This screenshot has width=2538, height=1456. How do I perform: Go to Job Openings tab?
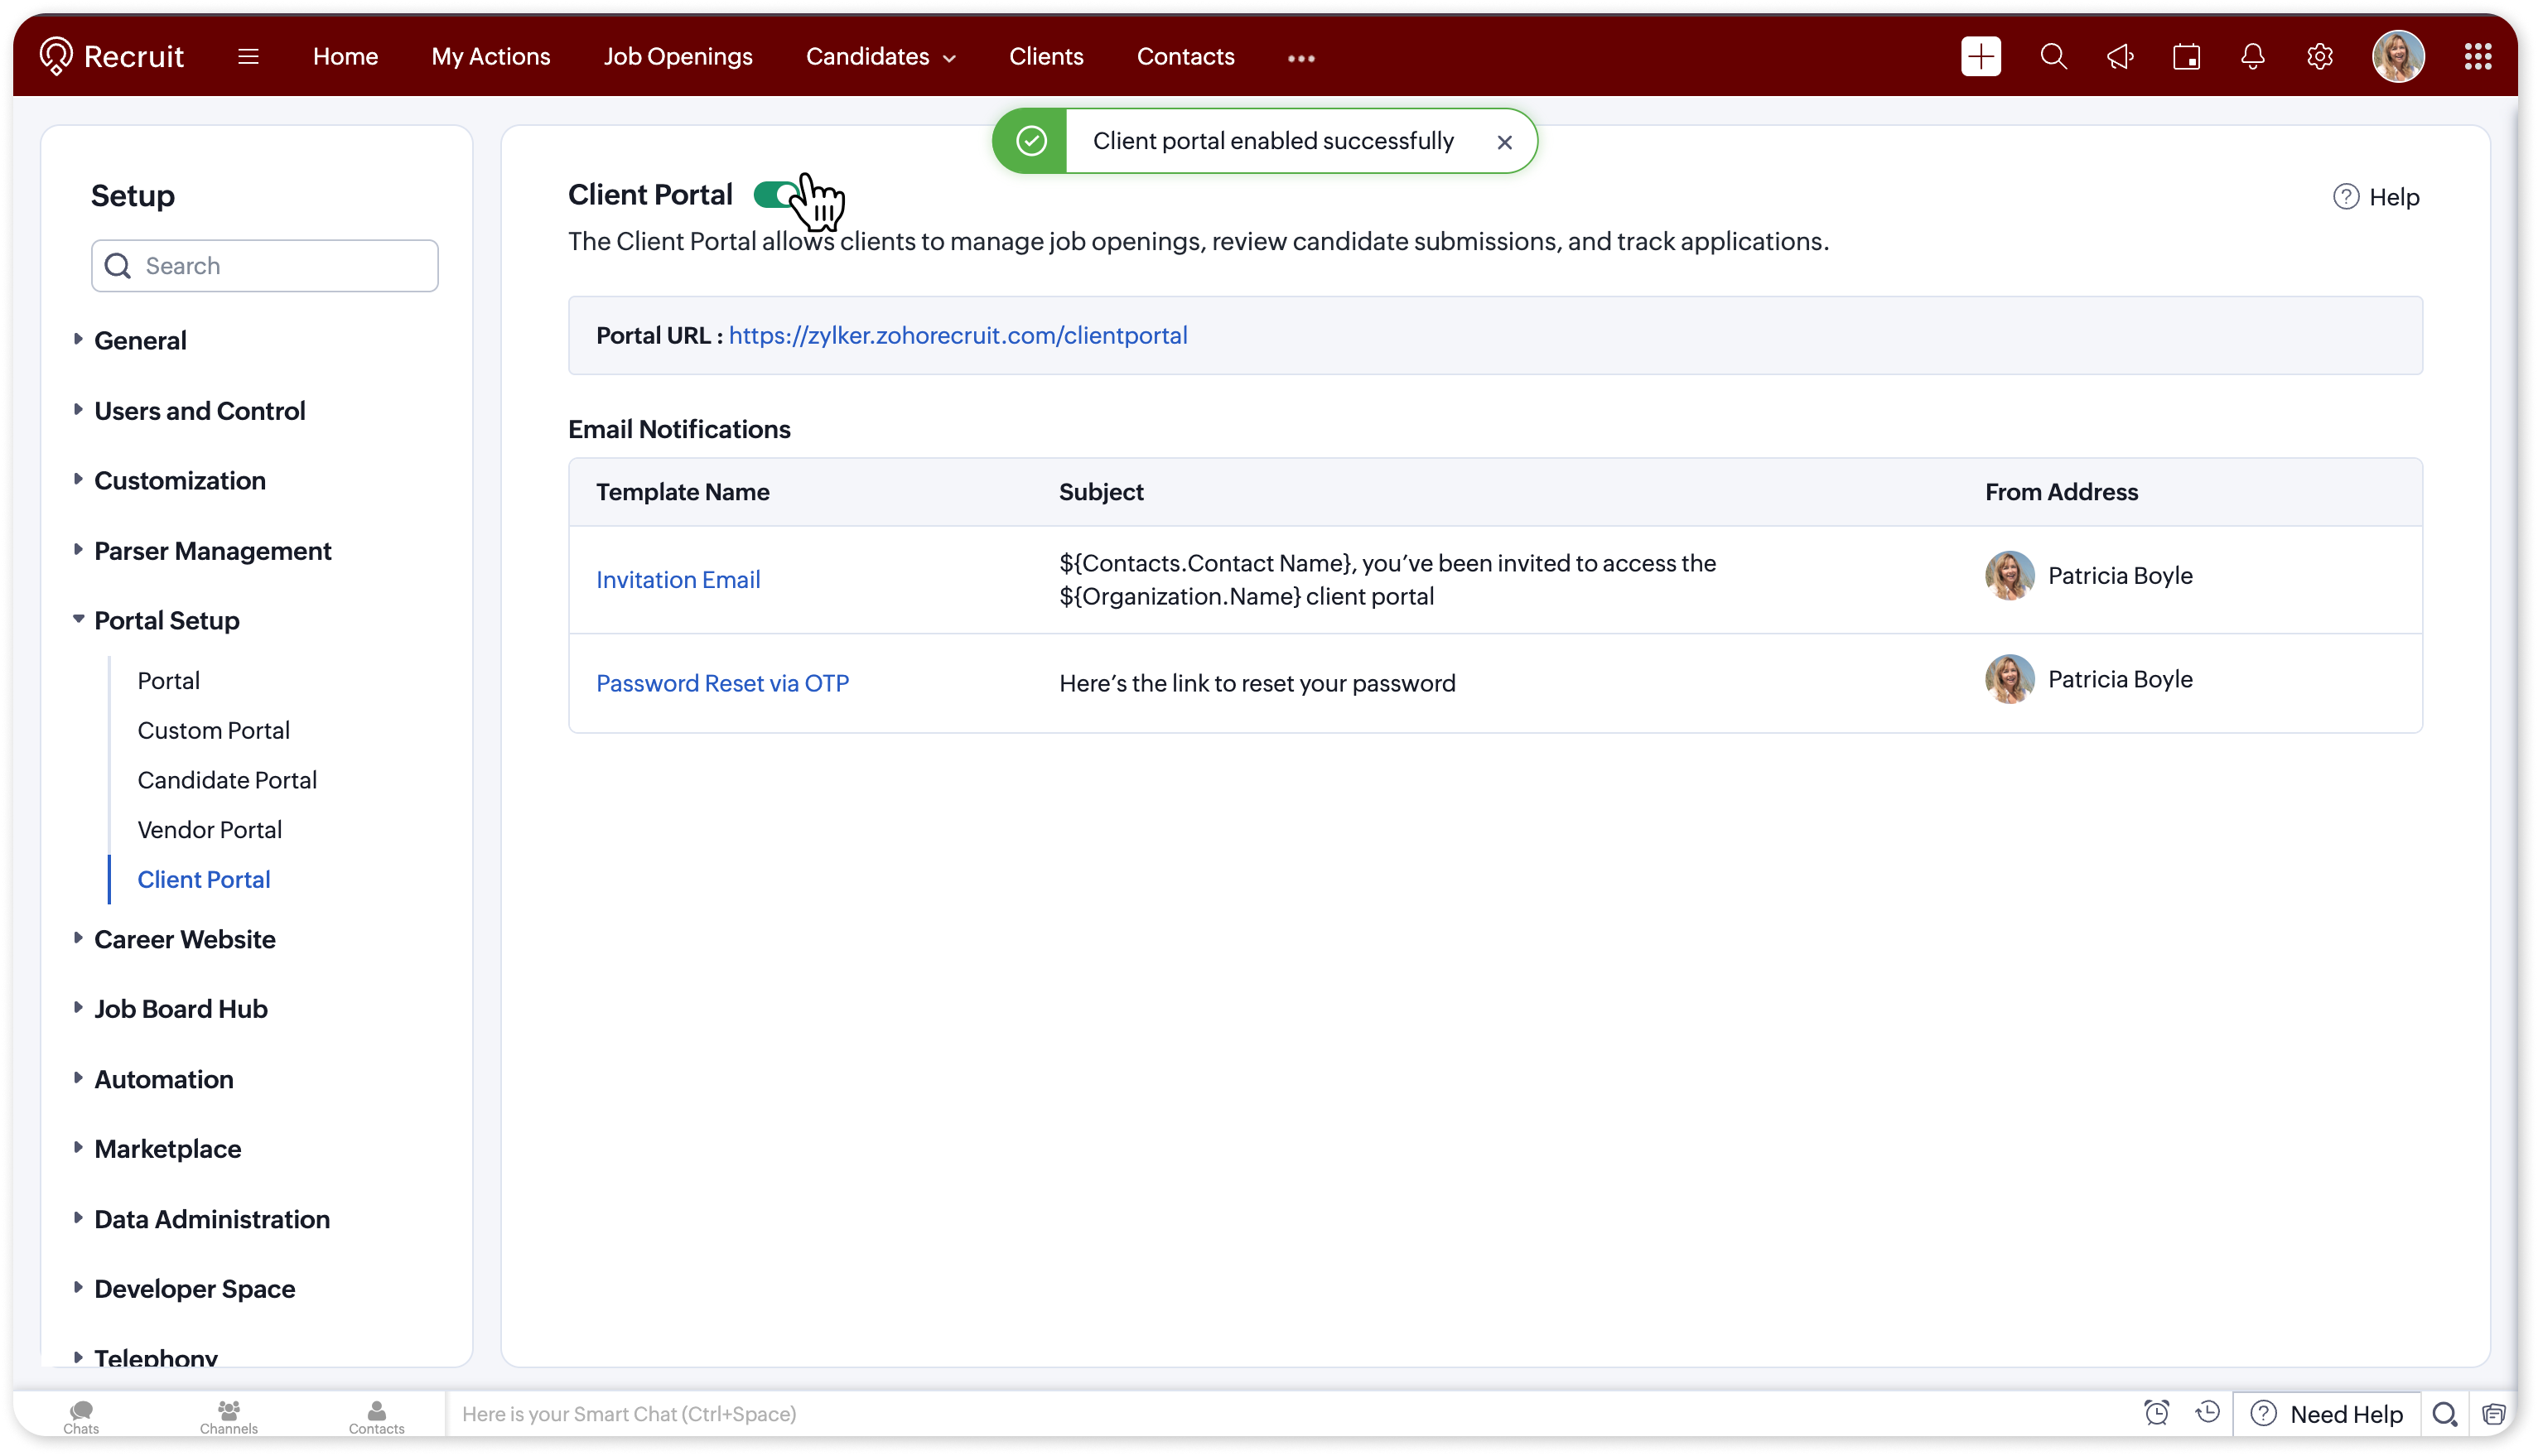click(677, 57)
